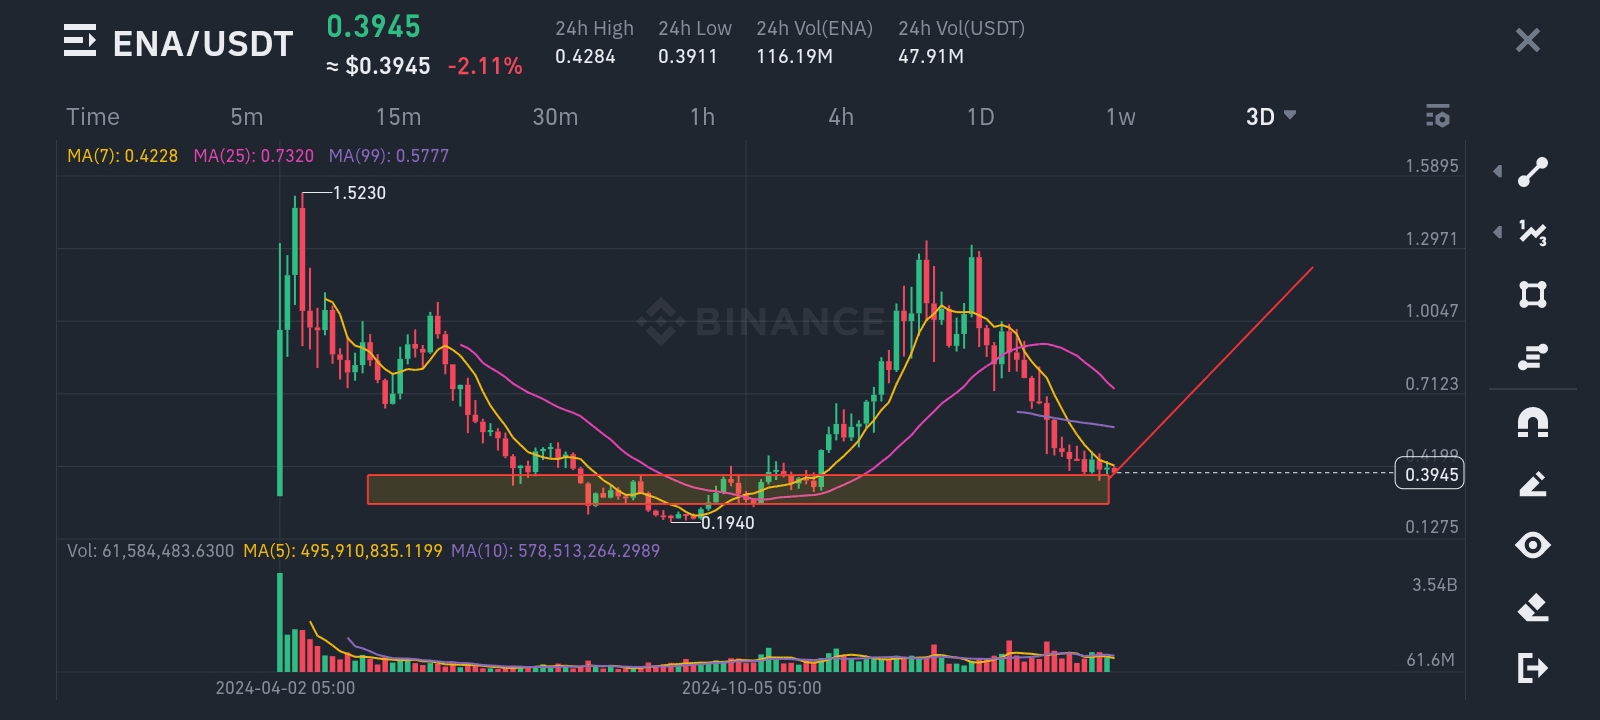Switch to the 30m interval
This screenshot has width=1600, height=720.
pos(555,117)
